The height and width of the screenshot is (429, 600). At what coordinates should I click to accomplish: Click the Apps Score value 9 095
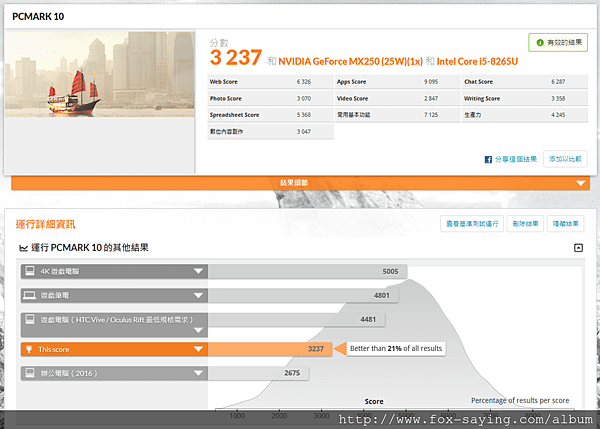coord(431,82)
